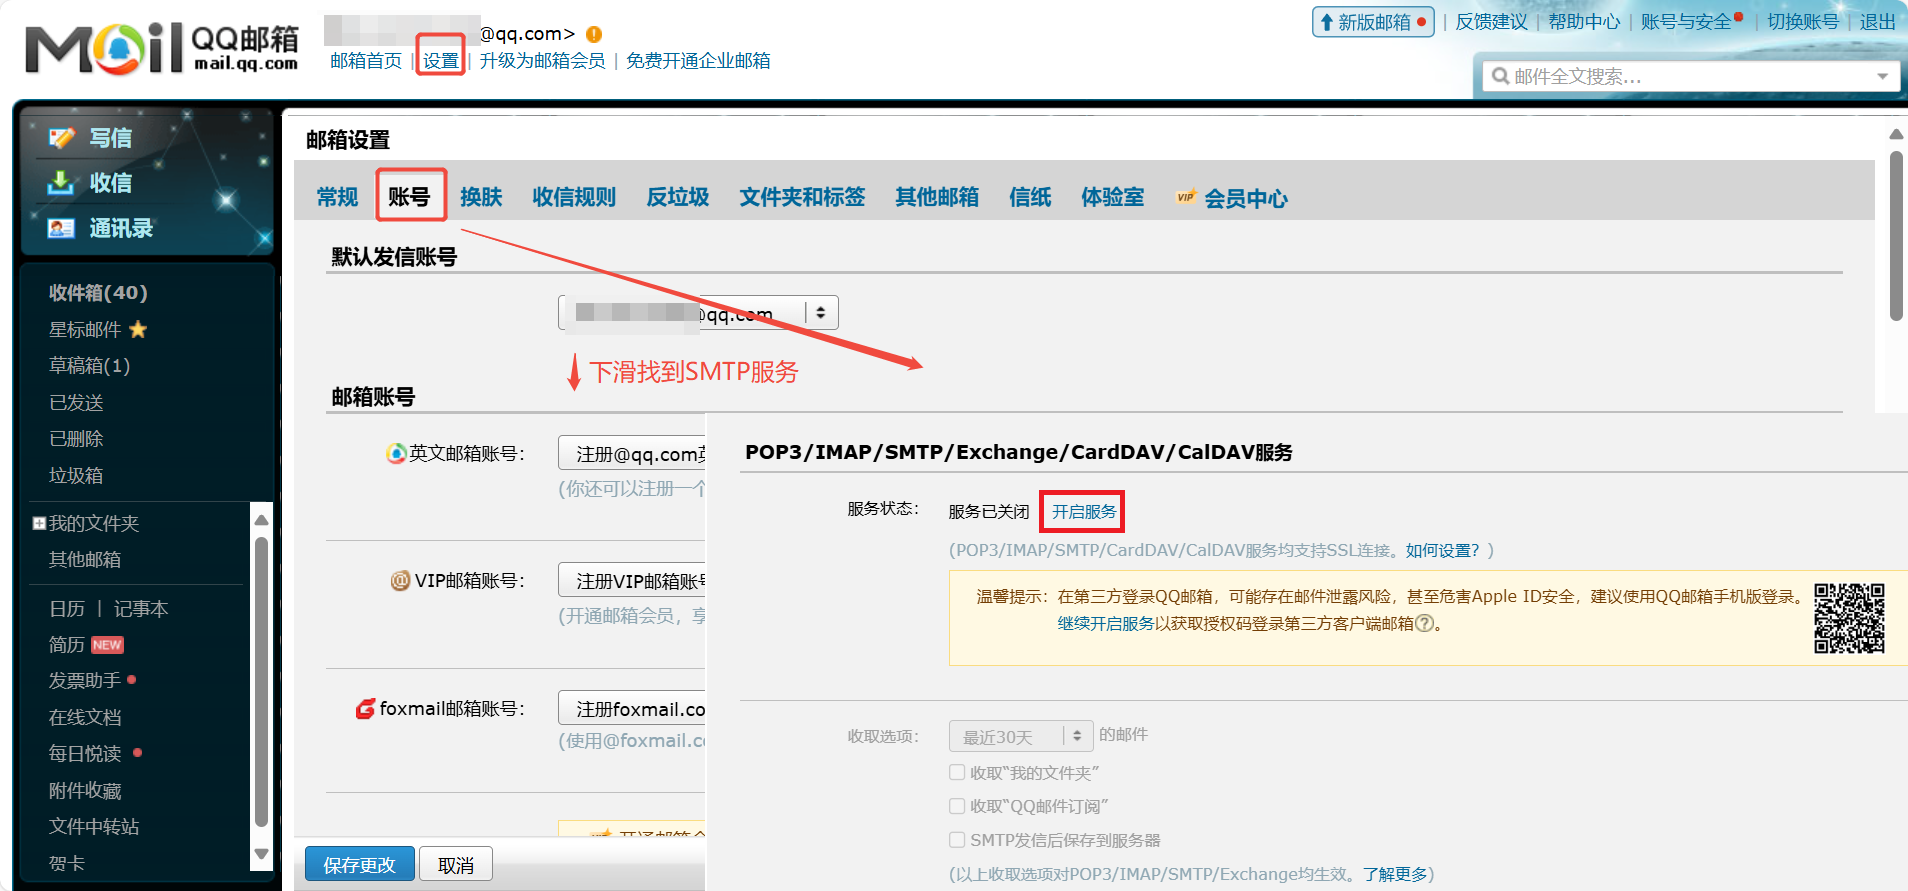
Task: Click the orange warning icon next to email address
Action: pyautogui.click(x=594, y=34)
